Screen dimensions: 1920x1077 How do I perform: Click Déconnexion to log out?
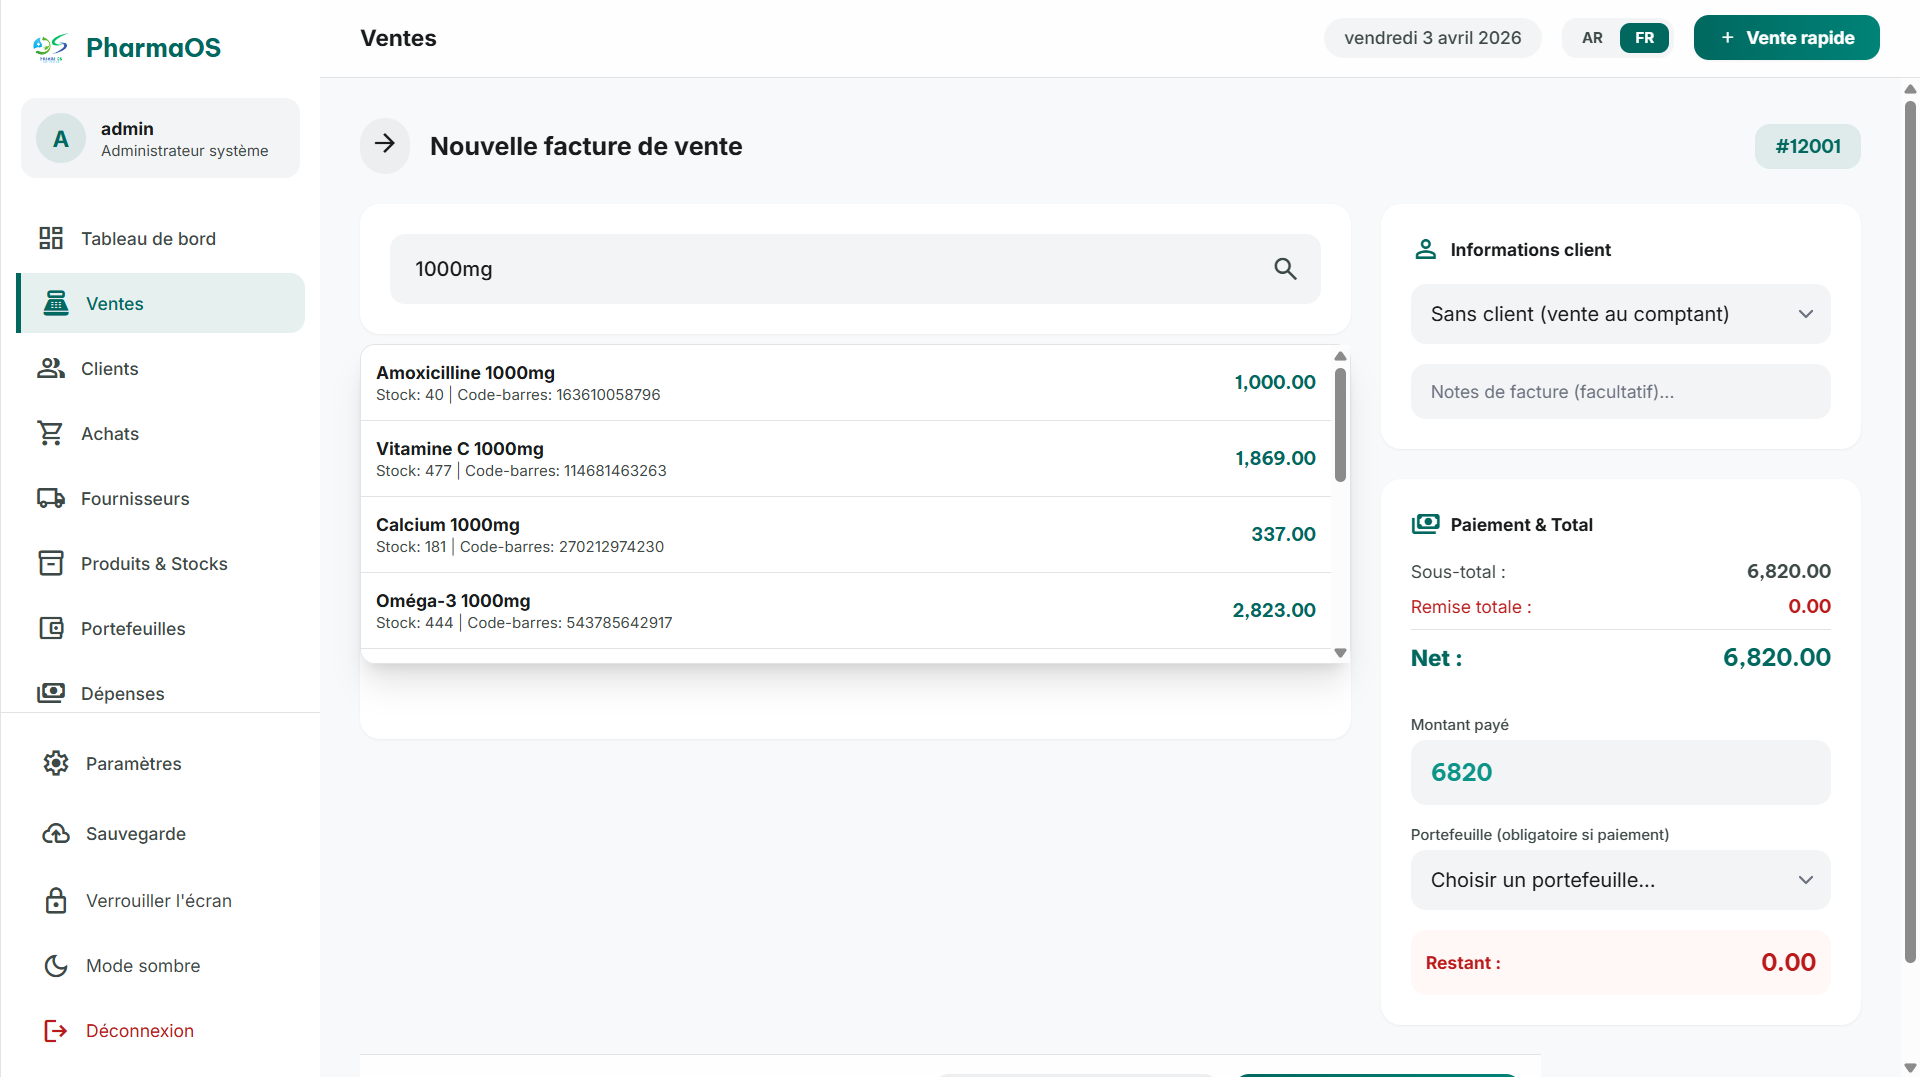coord(140,1030)
